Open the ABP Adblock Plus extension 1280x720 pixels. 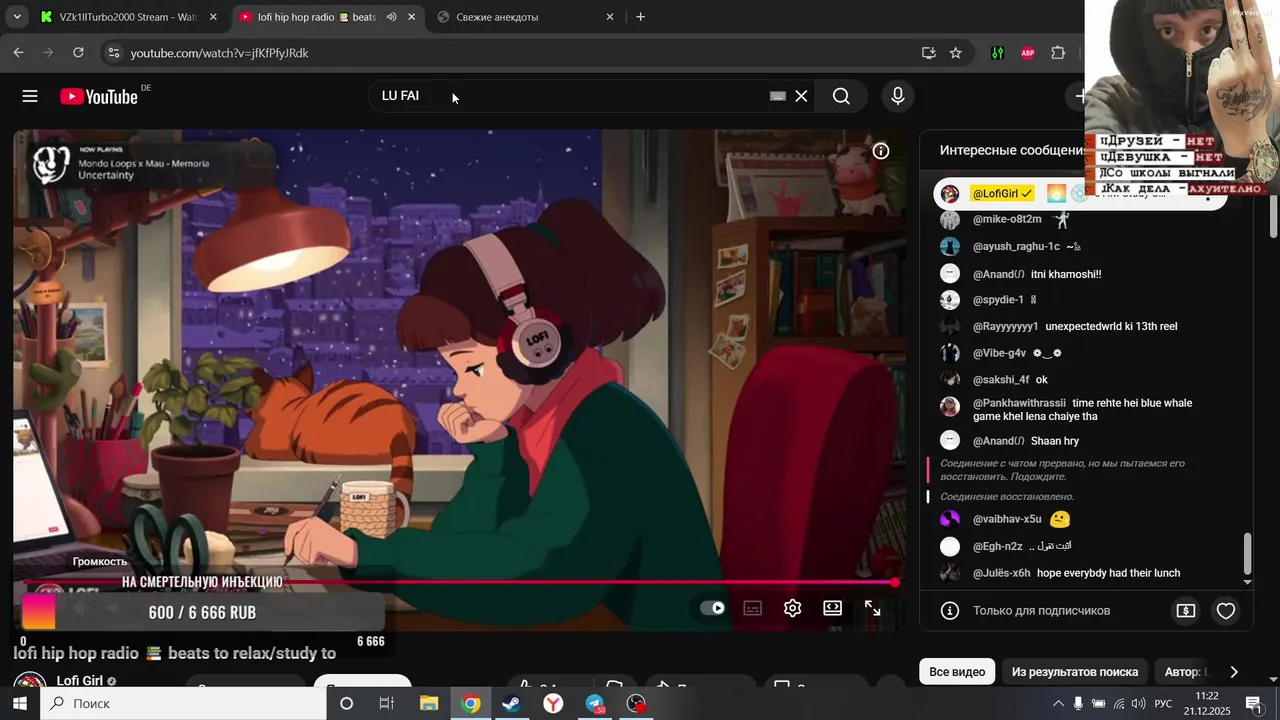click(1028, 53)
